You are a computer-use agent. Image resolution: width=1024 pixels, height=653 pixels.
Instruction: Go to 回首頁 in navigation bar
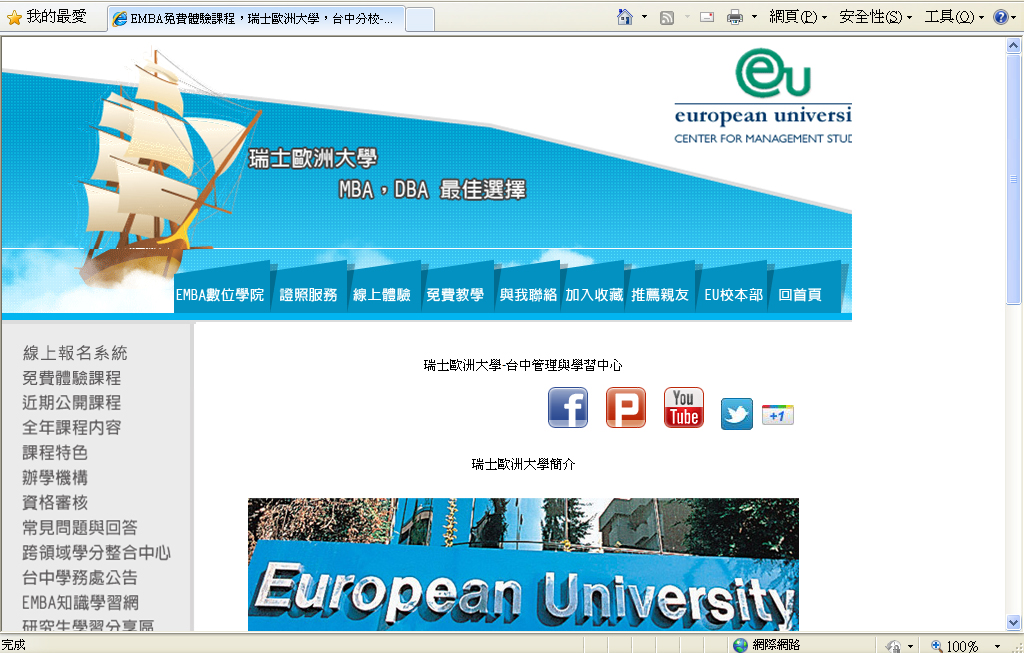(x=799, y=295)
